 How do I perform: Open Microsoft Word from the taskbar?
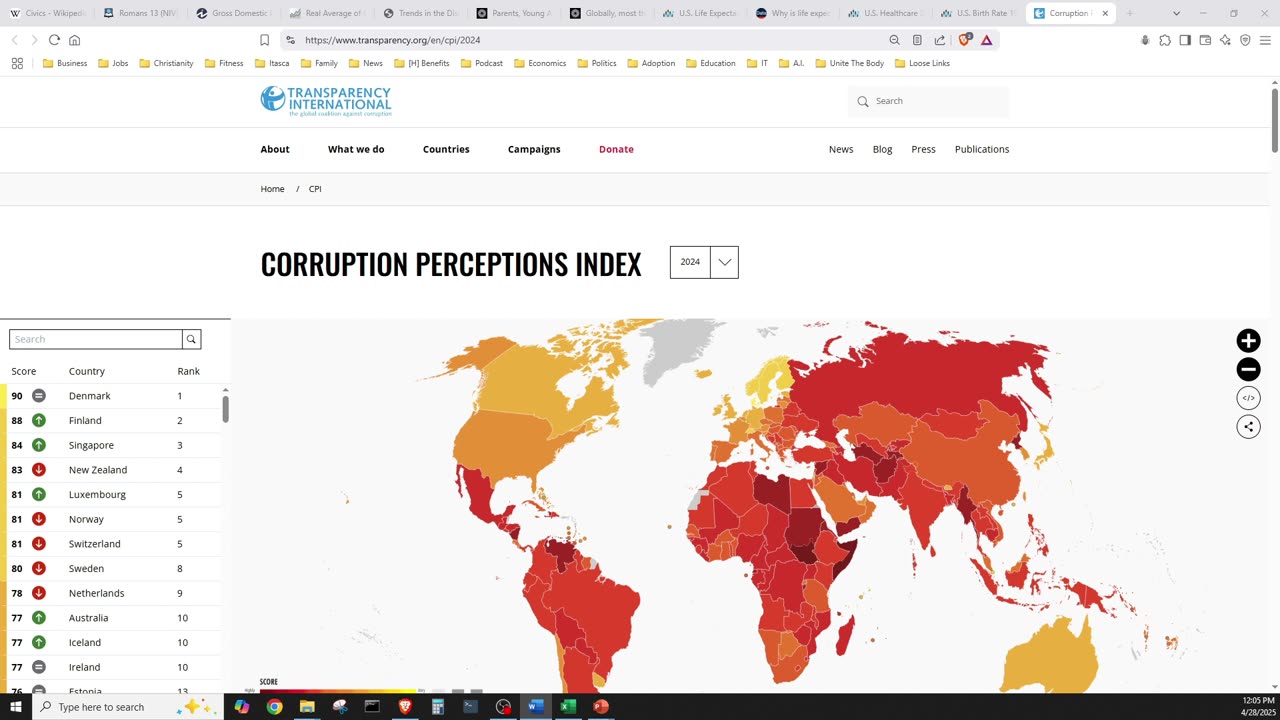tap(534, 706)
